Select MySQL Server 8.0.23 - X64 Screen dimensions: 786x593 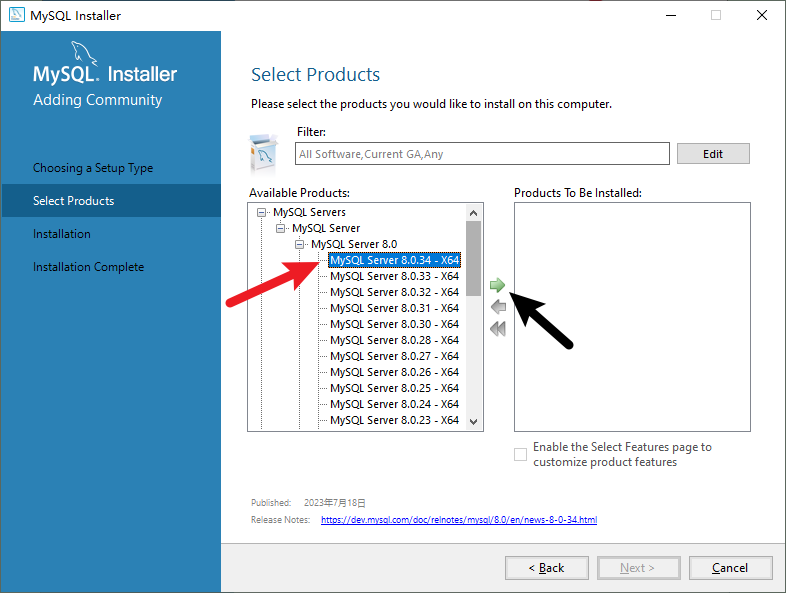[394, 420]
